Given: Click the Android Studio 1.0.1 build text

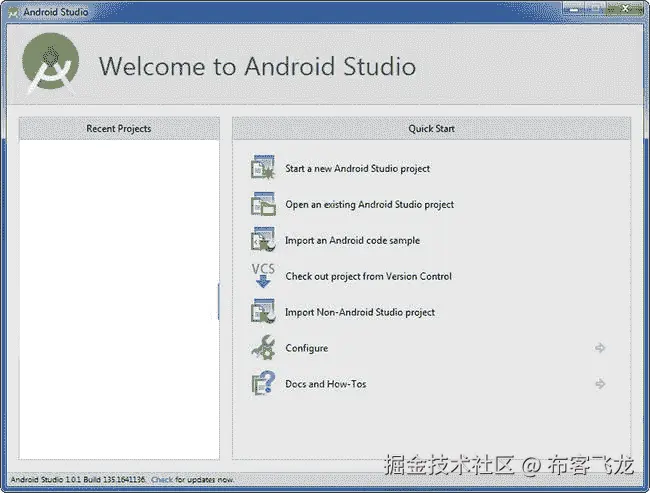Looking at the screenshot, I should point(78,480).
